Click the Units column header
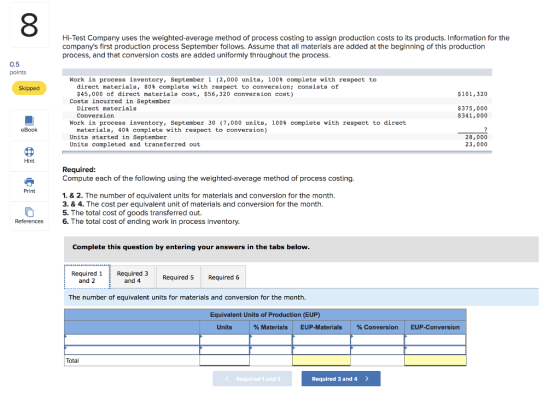 point(224,327)
